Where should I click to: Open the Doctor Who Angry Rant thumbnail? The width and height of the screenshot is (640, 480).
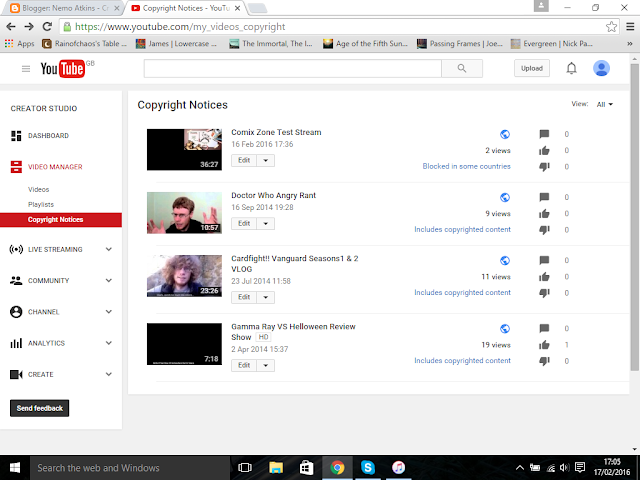(184, 213)
